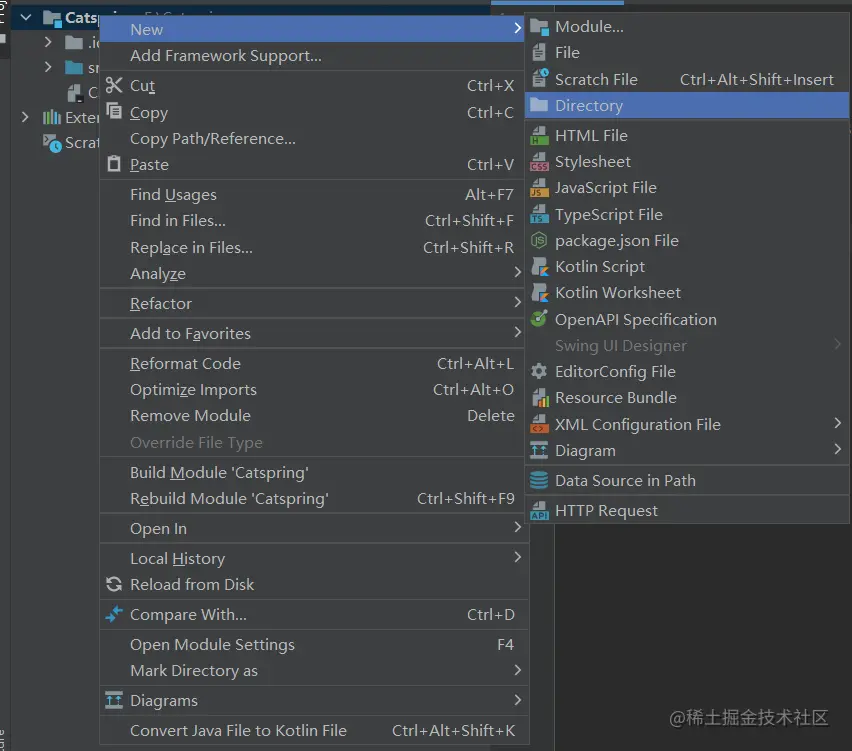The width and height of the screenshot is (852, 751).
Task: Expand the src folder tree node
Action: point(48,67)
